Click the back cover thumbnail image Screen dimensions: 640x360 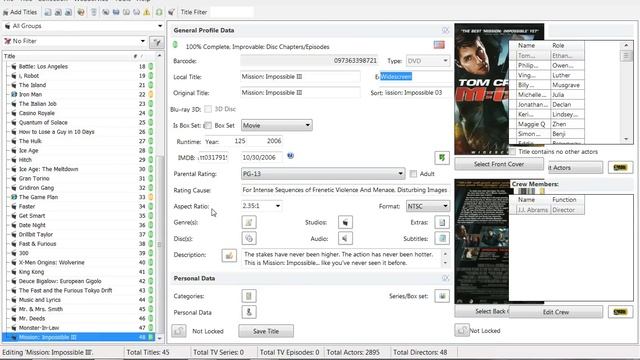(x=482, y=242)
